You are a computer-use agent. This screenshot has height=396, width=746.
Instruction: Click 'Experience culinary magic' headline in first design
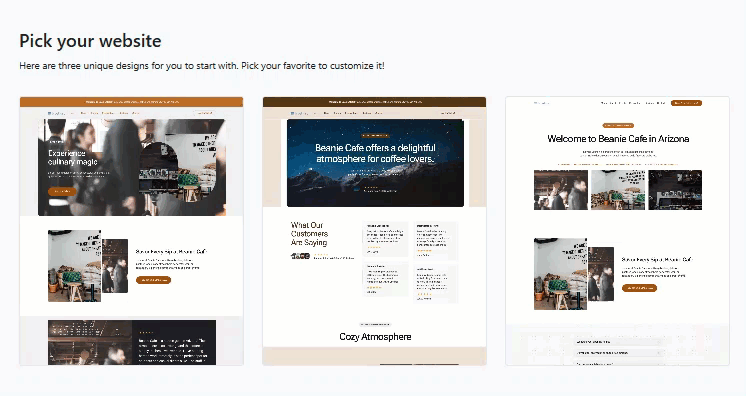(x=72, y=158)
